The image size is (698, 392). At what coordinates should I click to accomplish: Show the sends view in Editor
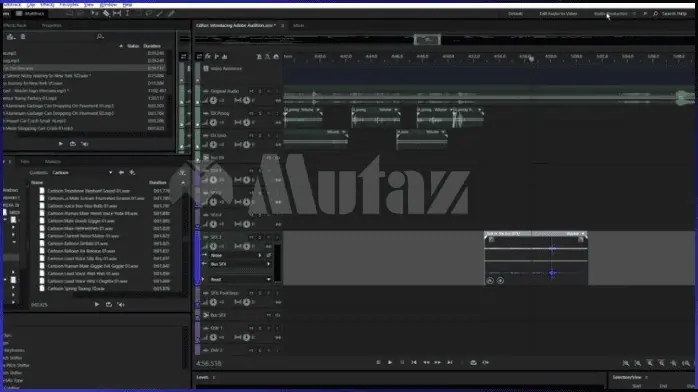216,57
